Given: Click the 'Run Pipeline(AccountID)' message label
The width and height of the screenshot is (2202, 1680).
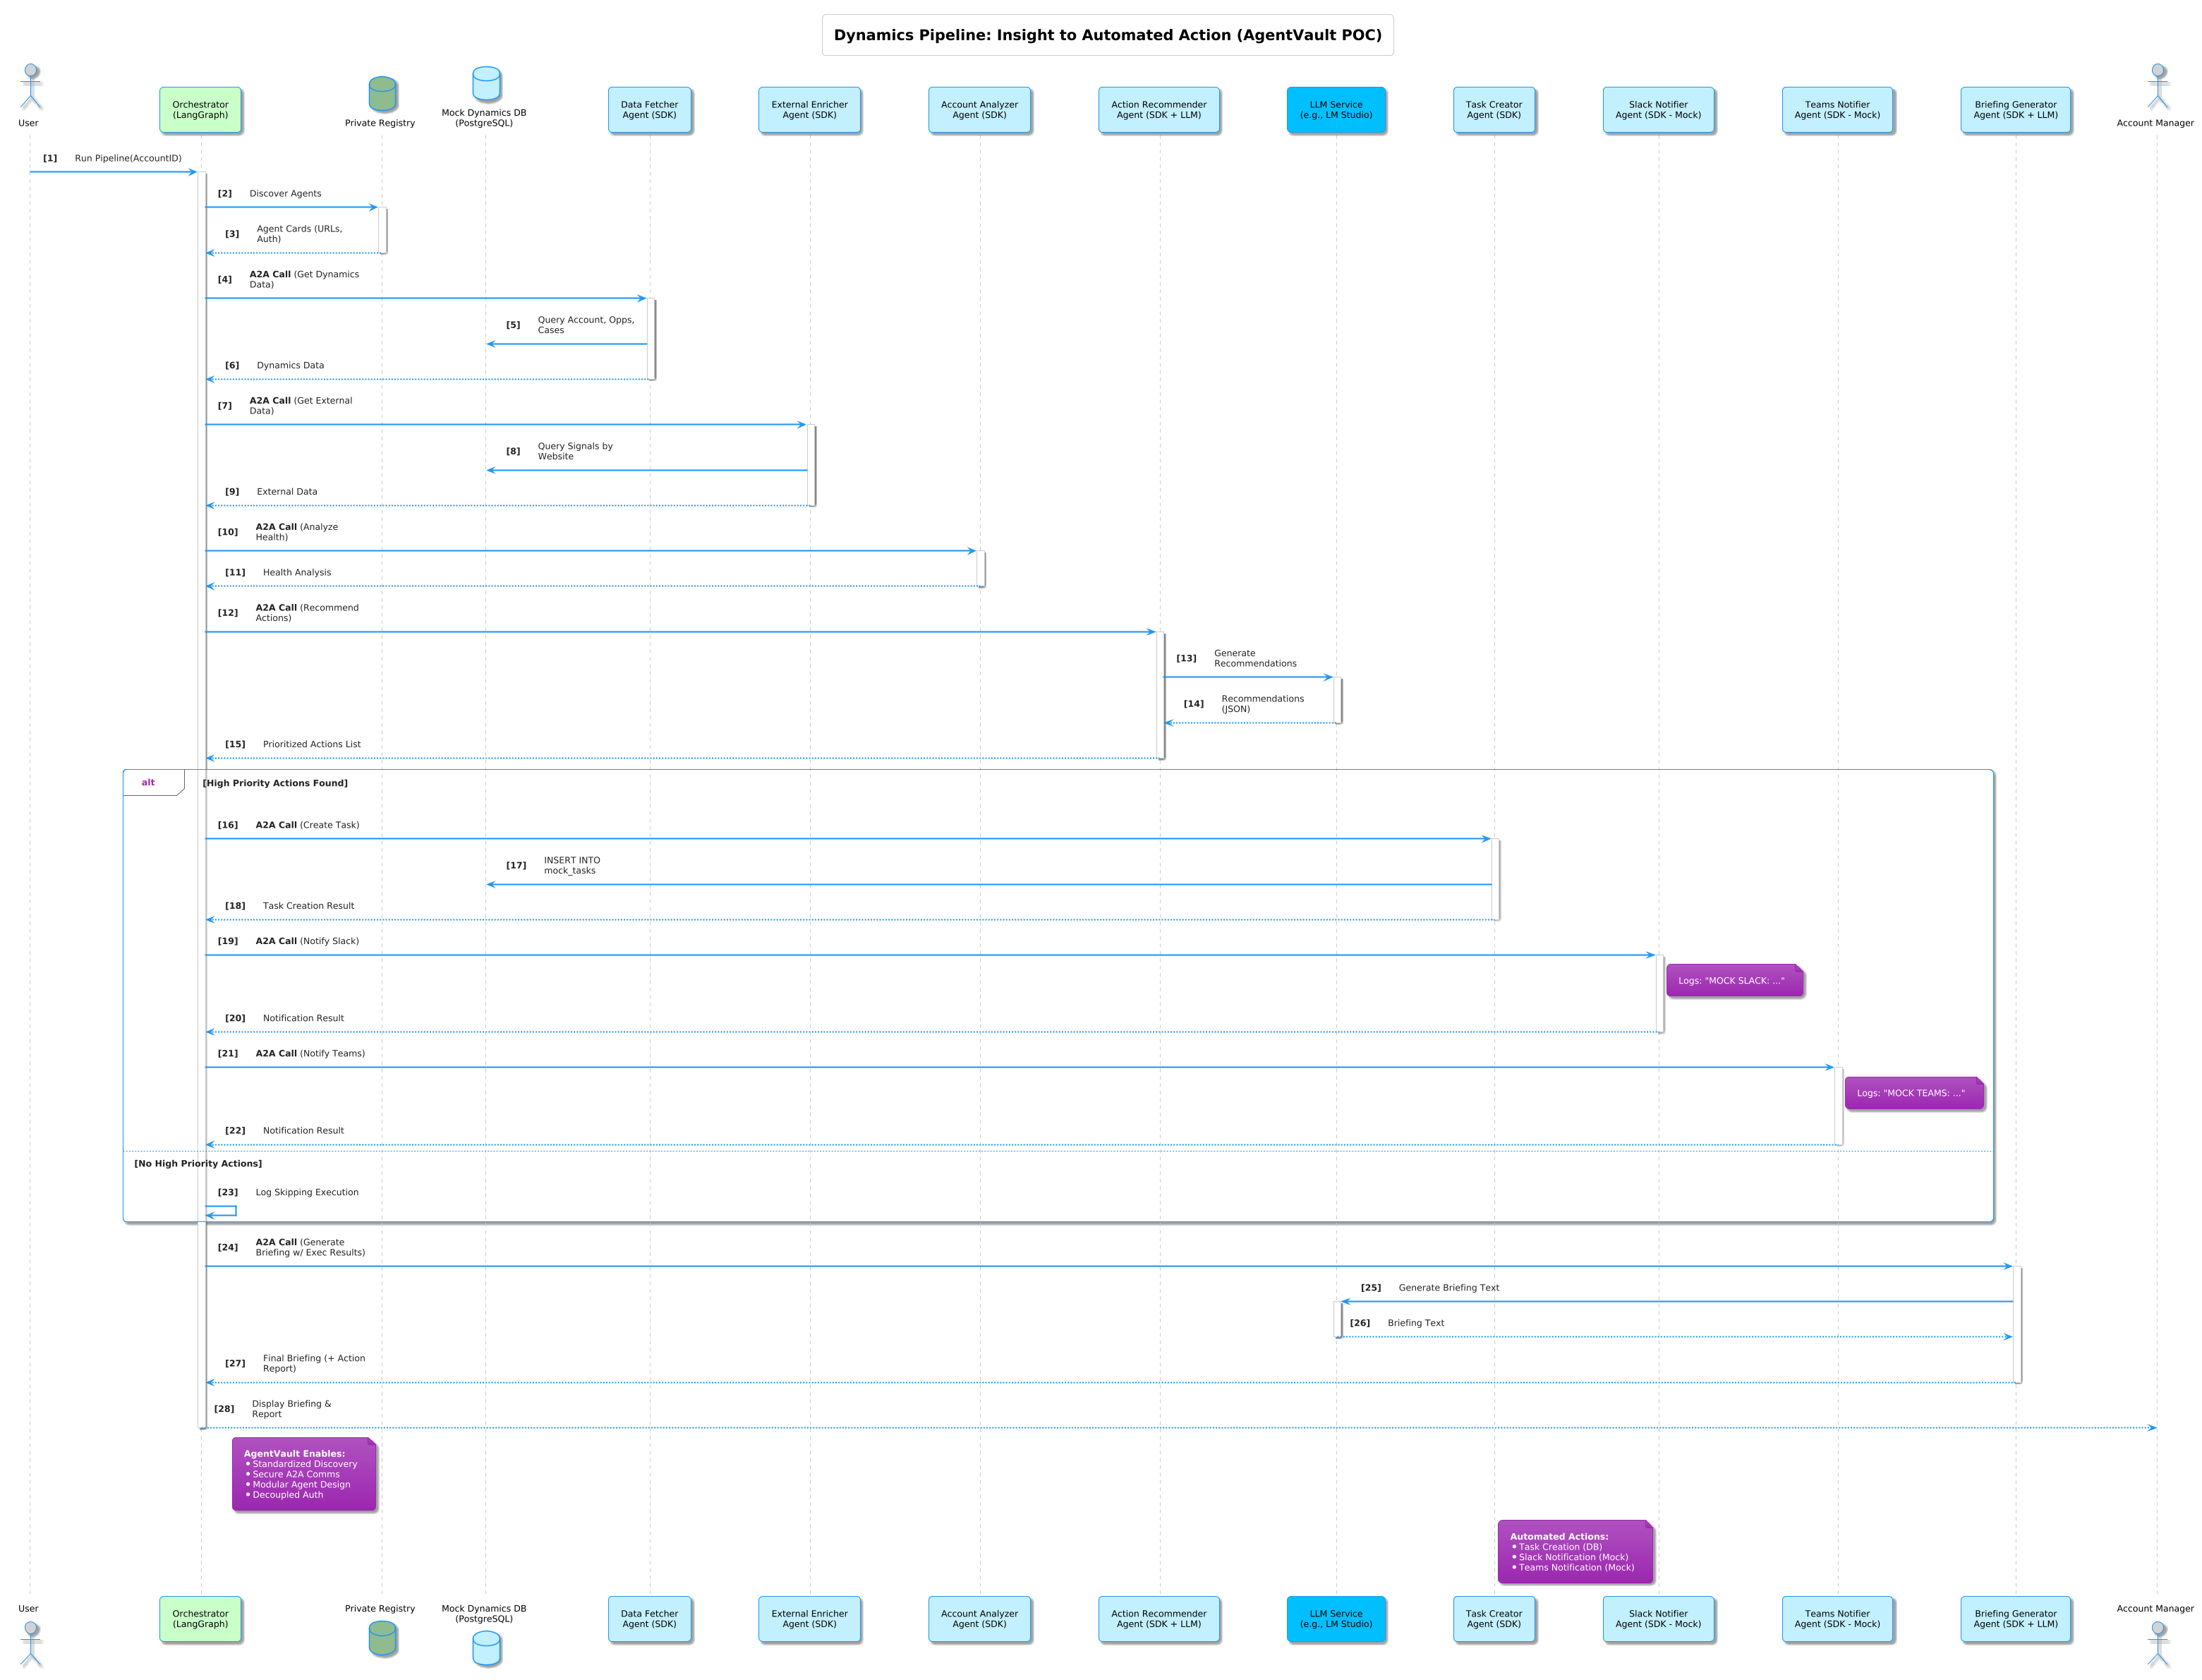Looking at the screenshot, I should [x=128, y=158].
